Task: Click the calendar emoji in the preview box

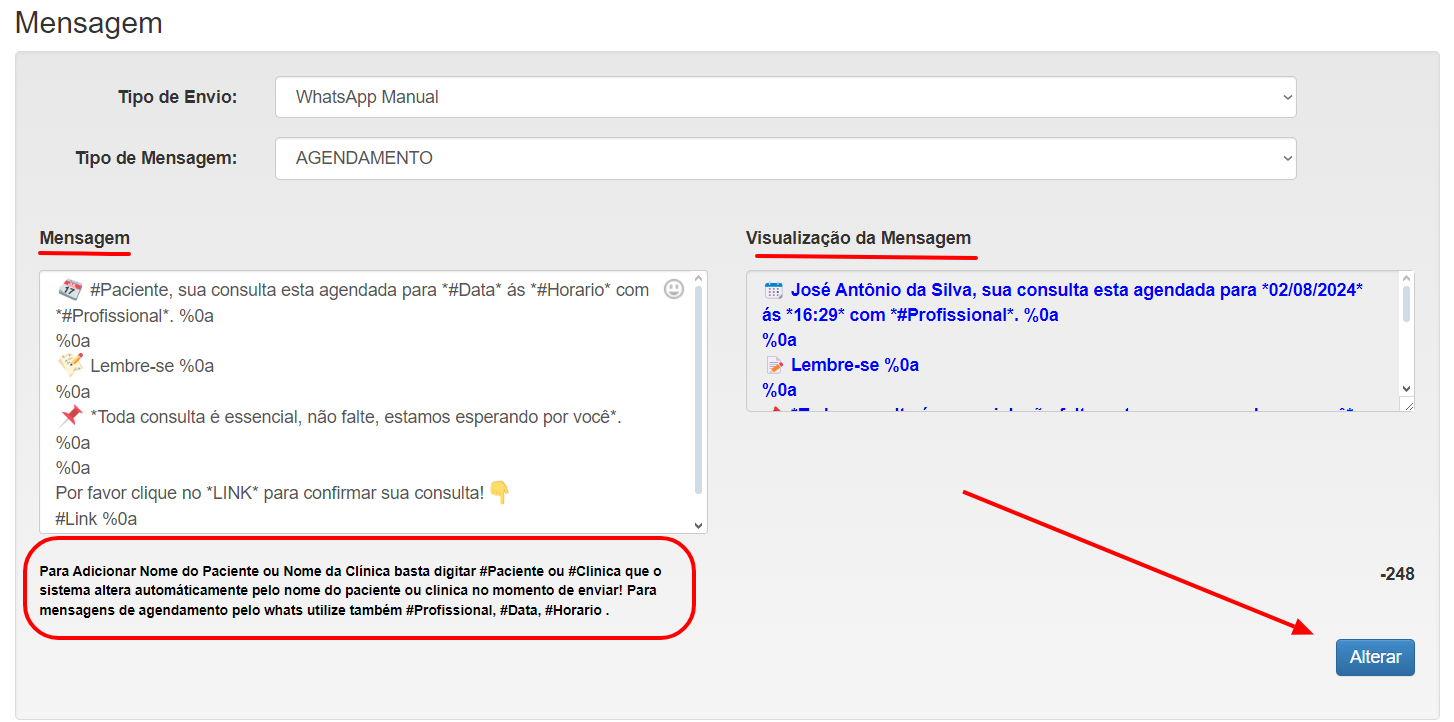Action: tap(773, 290)
